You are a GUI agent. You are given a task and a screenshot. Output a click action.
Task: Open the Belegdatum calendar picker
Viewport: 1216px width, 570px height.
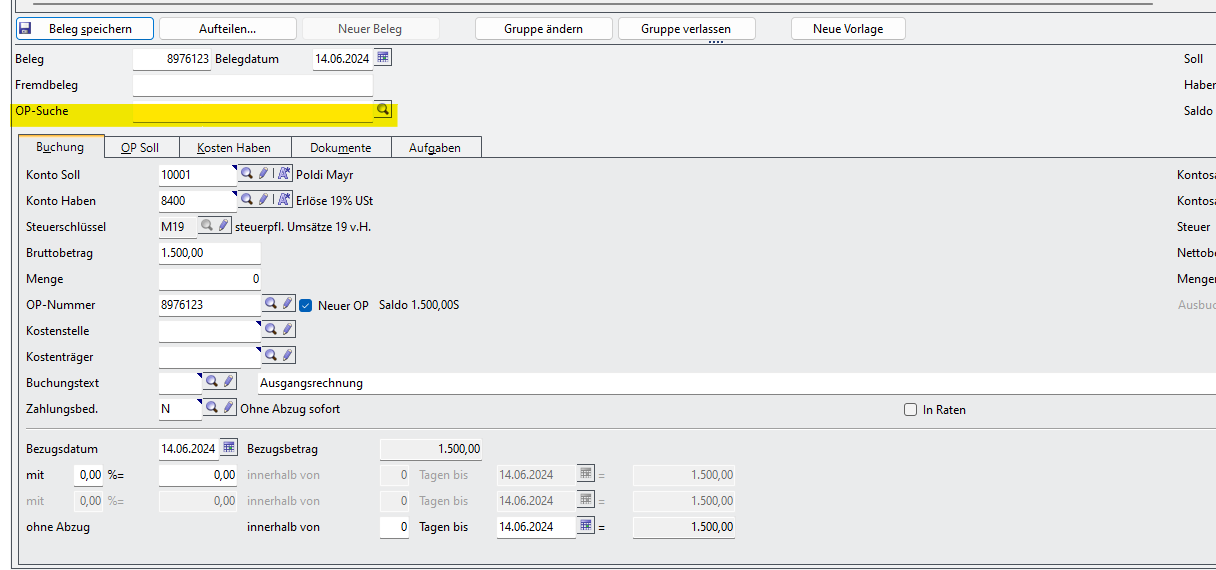[383, 58]
